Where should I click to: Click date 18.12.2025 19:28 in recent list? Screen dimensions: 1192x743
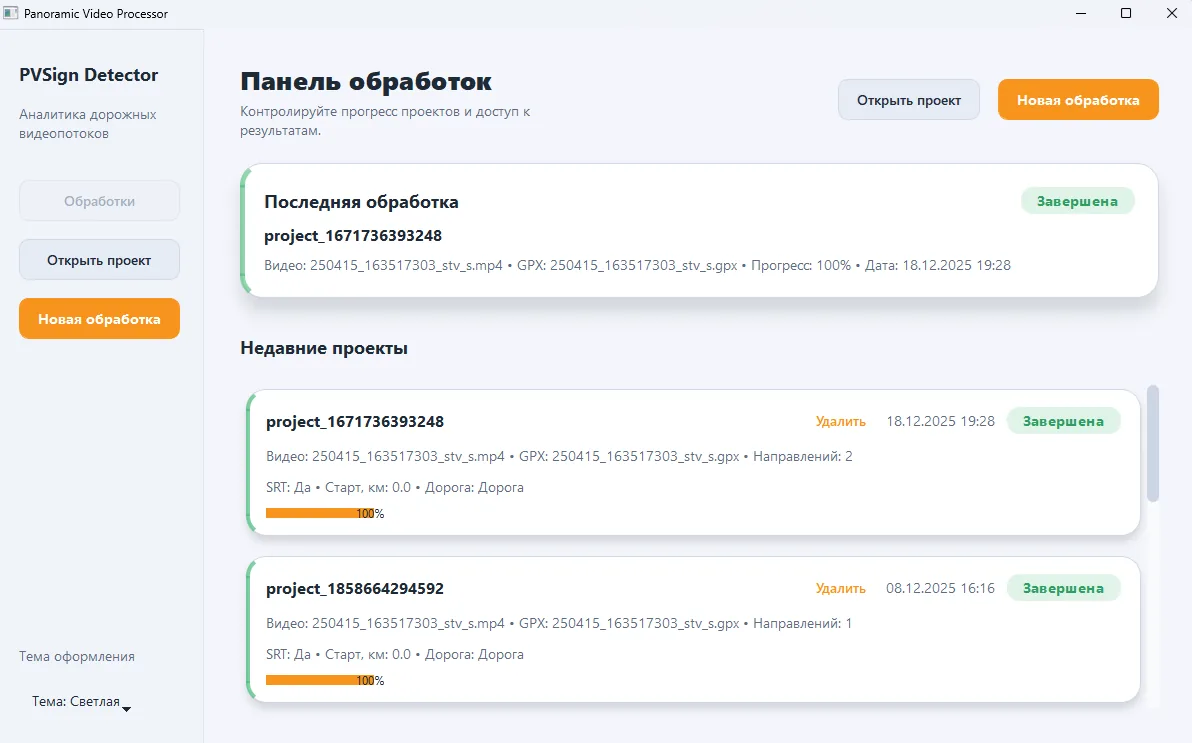click(x=940, y=421)
